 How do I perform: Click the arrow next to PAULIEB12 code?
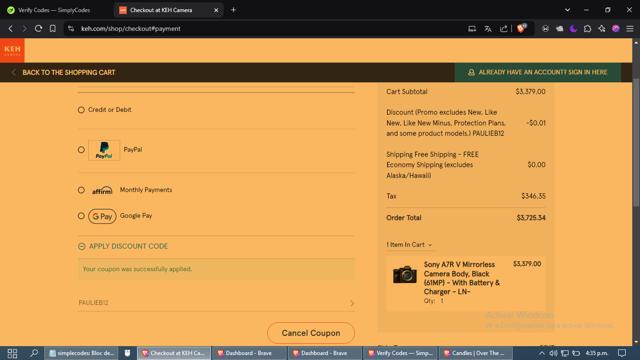(352, 303)
